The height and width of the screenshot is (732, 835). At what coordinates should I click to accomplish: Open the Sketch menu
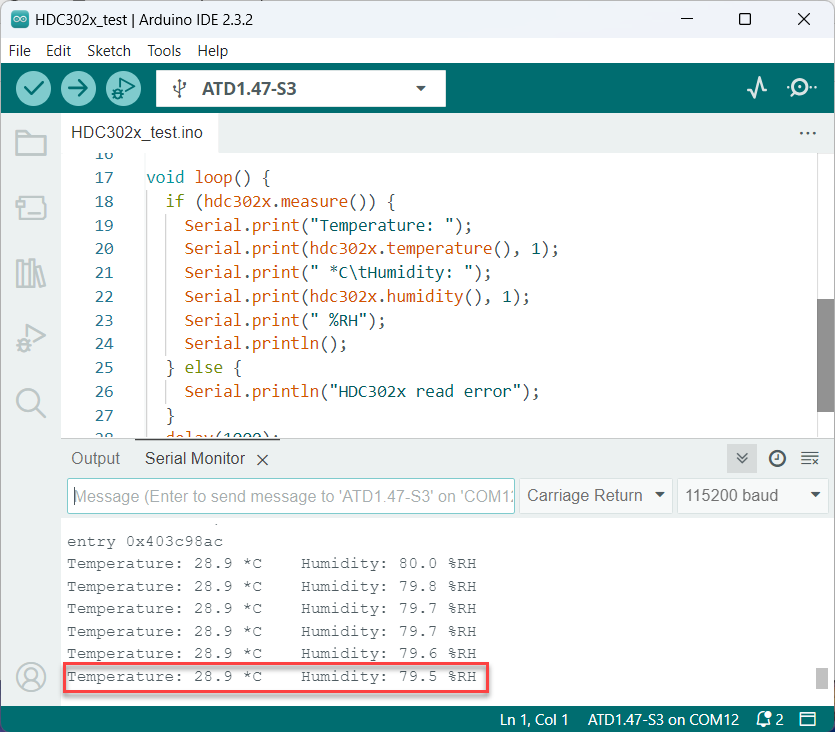(108, 50)
